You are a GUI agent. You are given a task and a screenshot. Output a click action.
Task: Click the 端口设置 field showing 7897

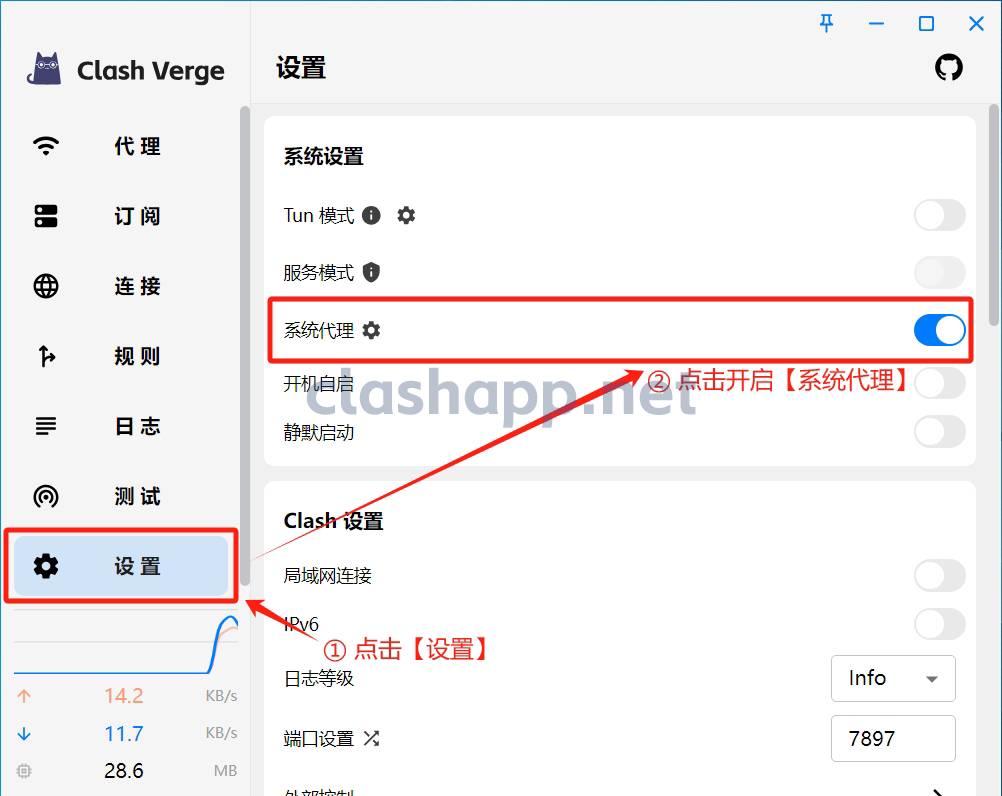click(x=893, y=739)
